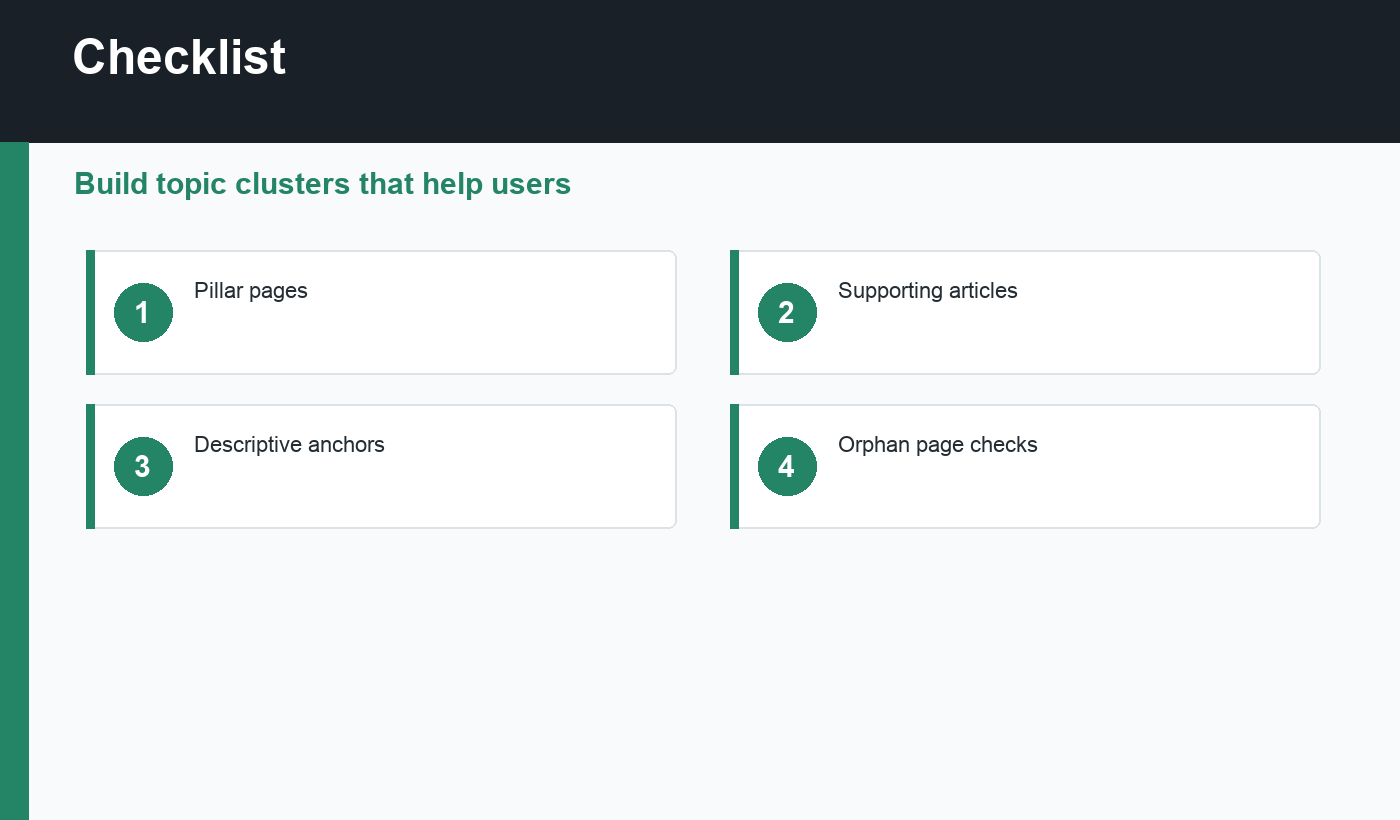
Task: Click the 'Checklist' header title
Action: tap(179, 57)
